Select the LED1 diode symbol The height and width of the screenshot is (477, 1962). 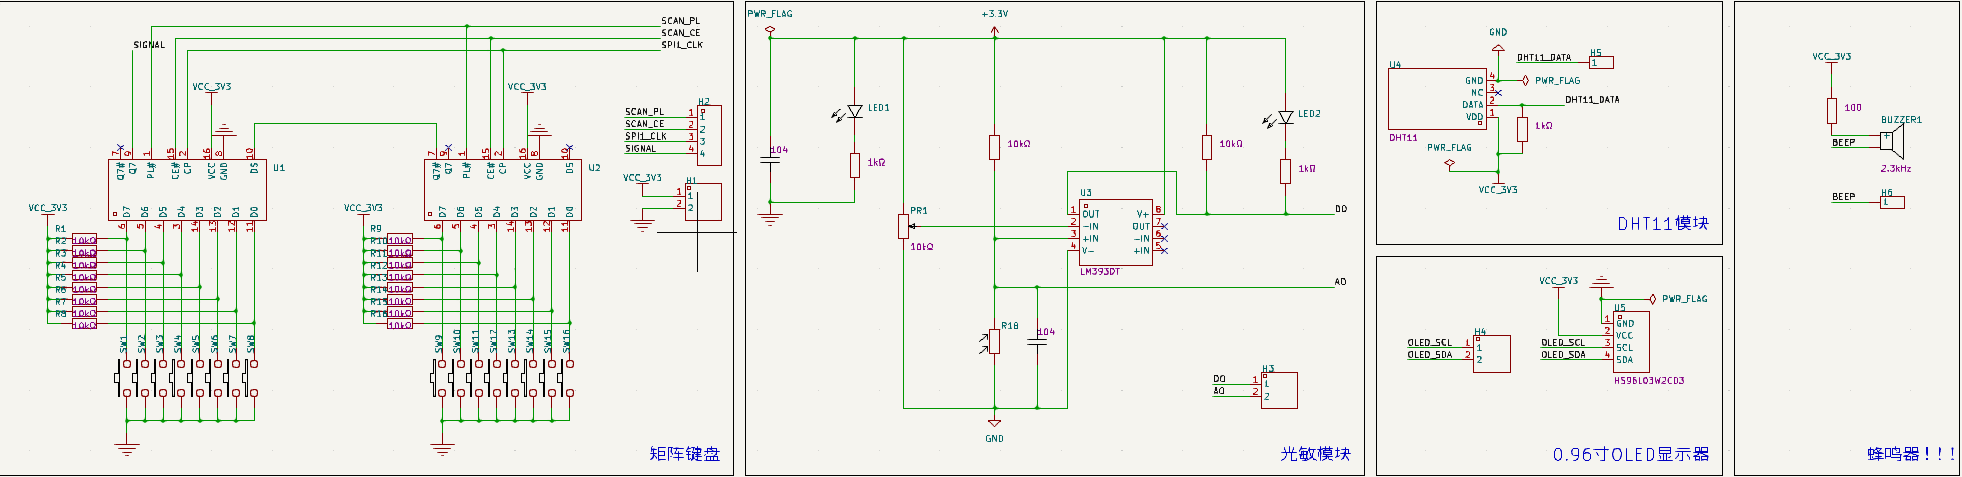[x=854, y=112]
